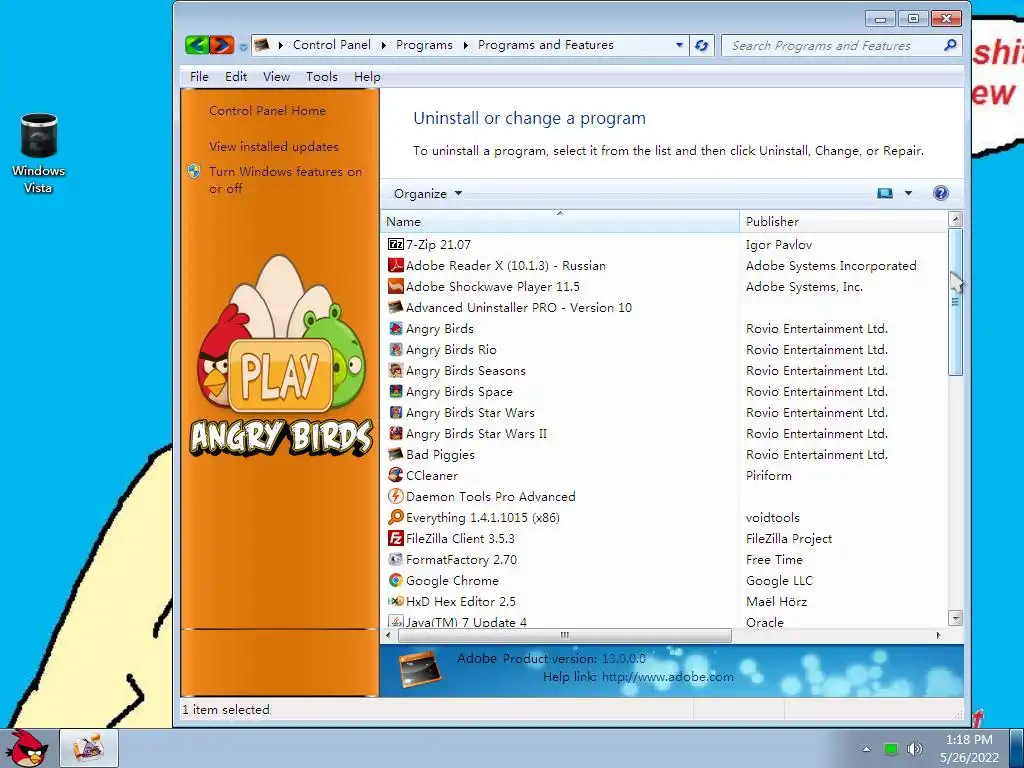Click "Piriform" publisher cell

point(769,475)
